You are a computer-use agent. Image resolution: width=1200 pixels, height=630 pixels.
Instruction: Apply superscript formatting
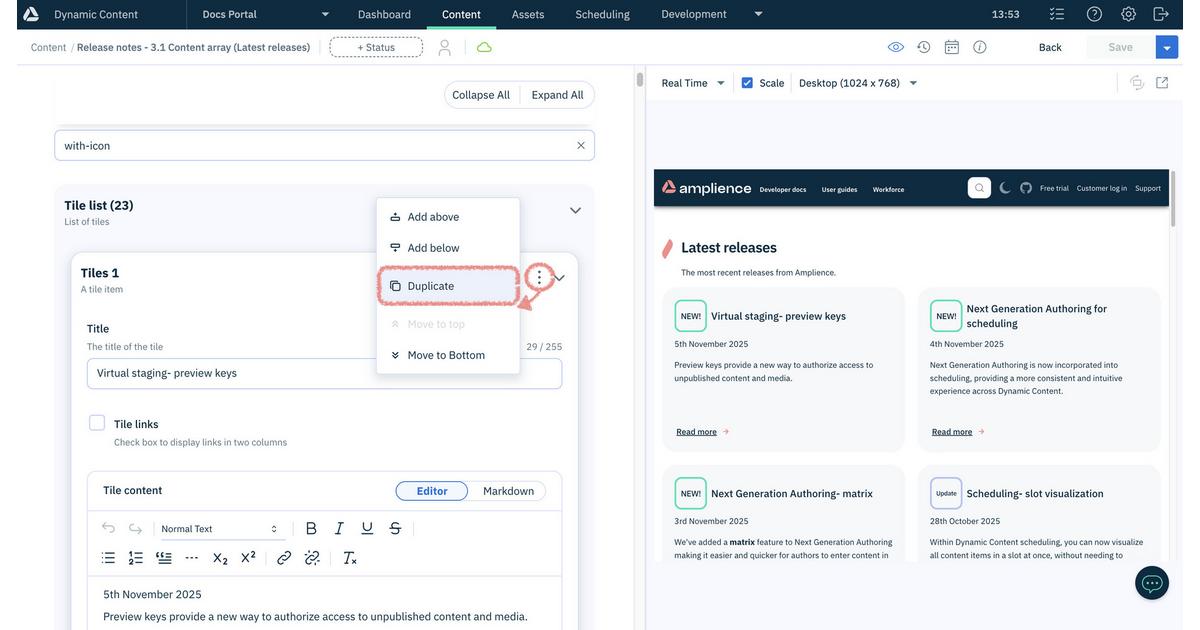pos(248,558)
